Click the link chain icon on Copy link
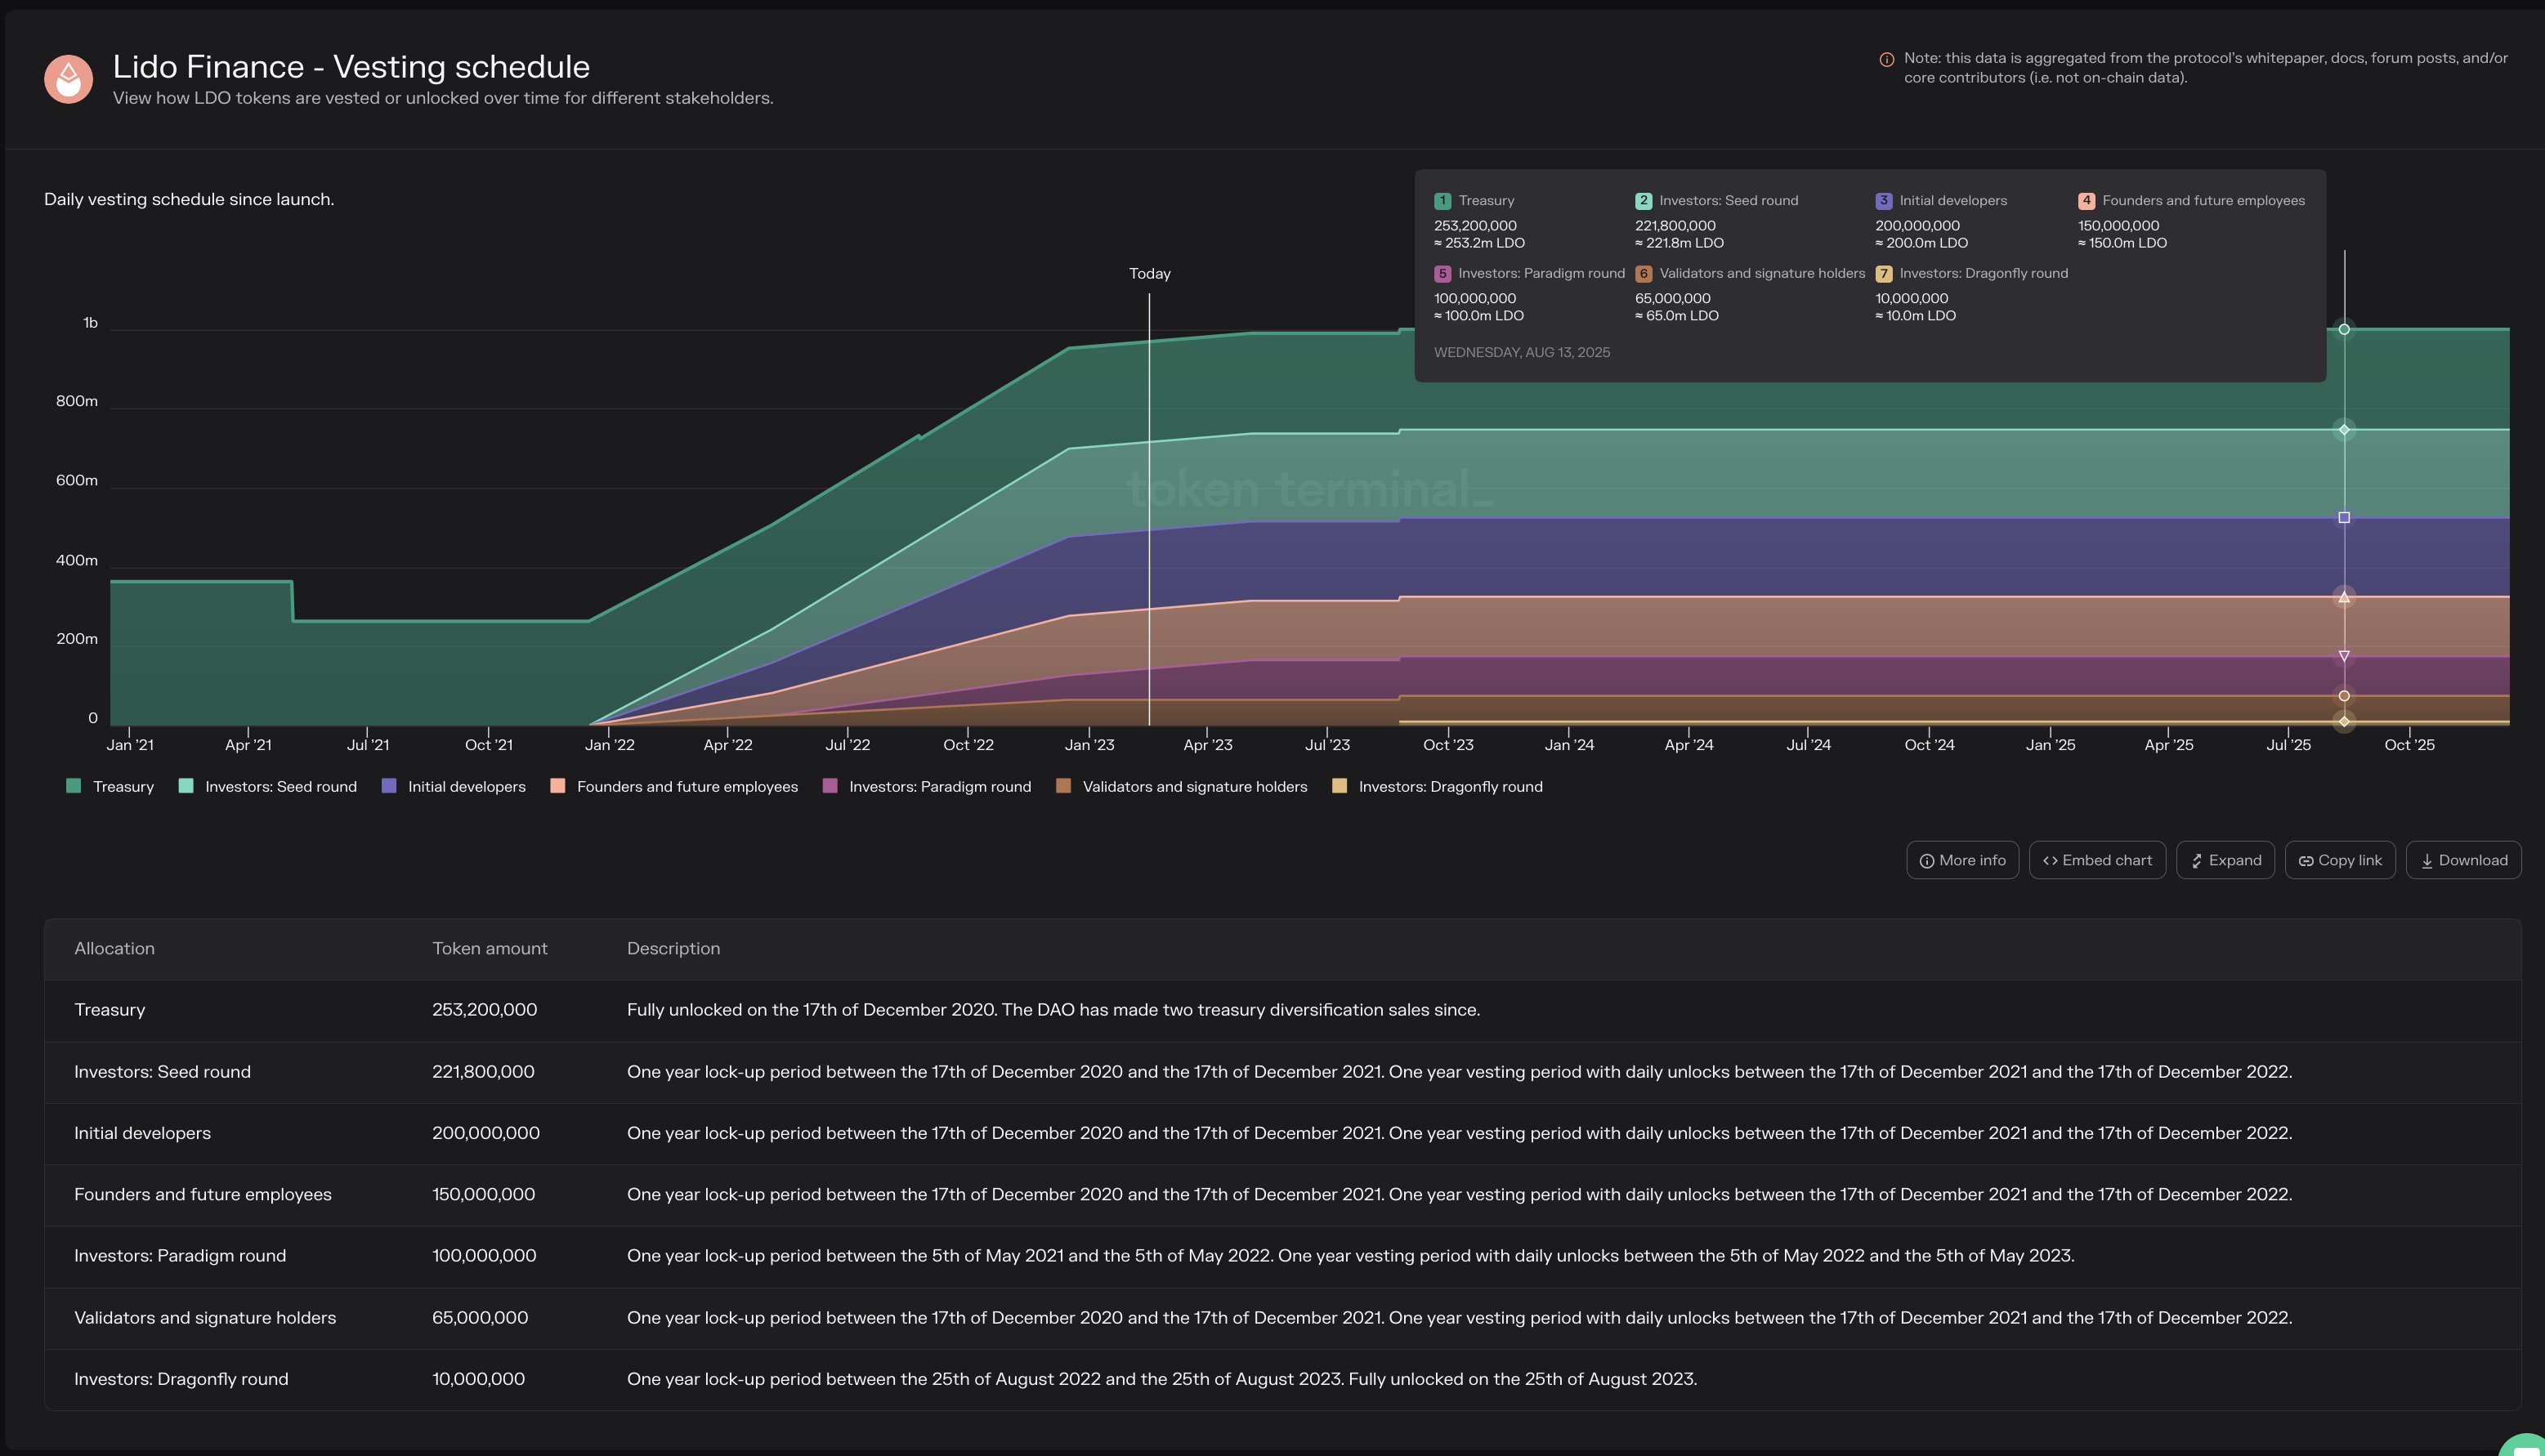 click(x=2306, y=860)
